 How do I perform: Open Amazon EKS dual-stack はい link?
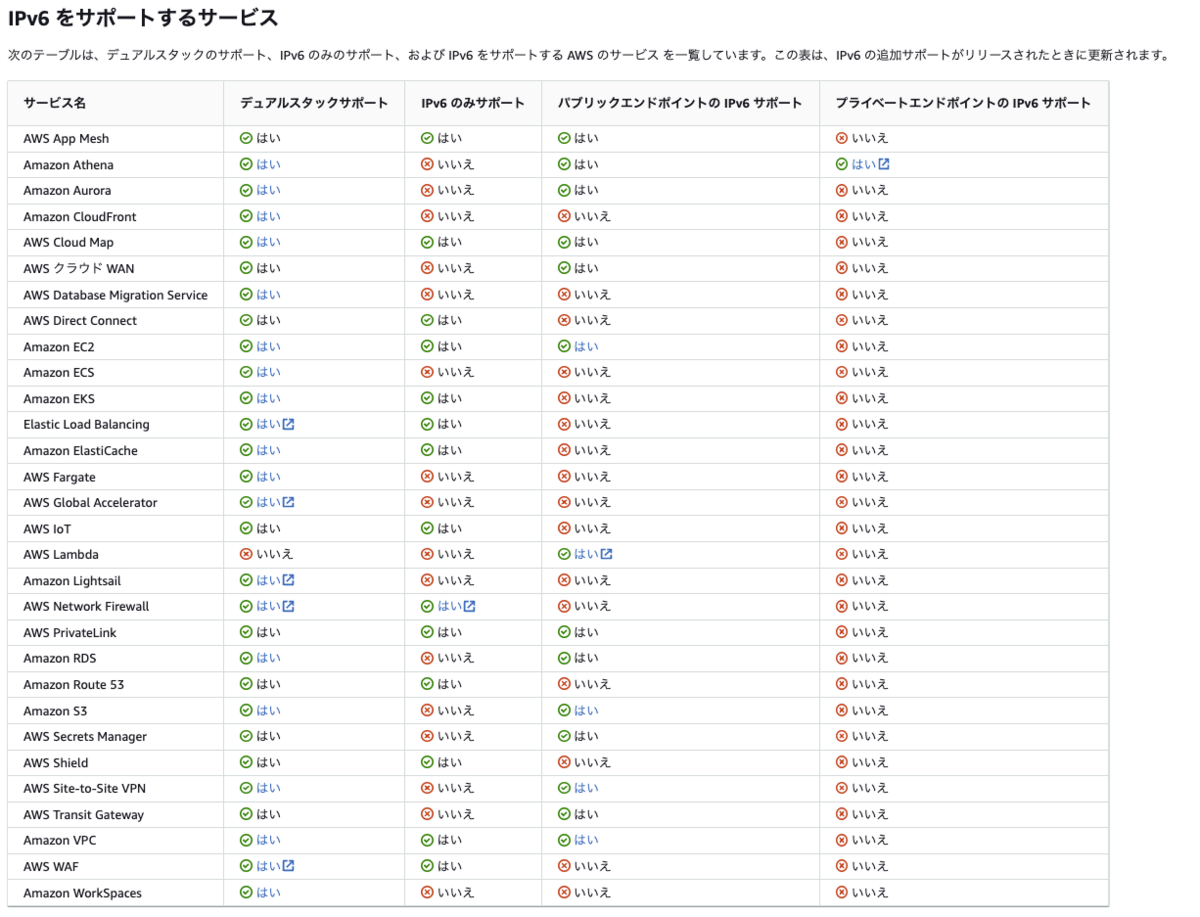(268, 398)
